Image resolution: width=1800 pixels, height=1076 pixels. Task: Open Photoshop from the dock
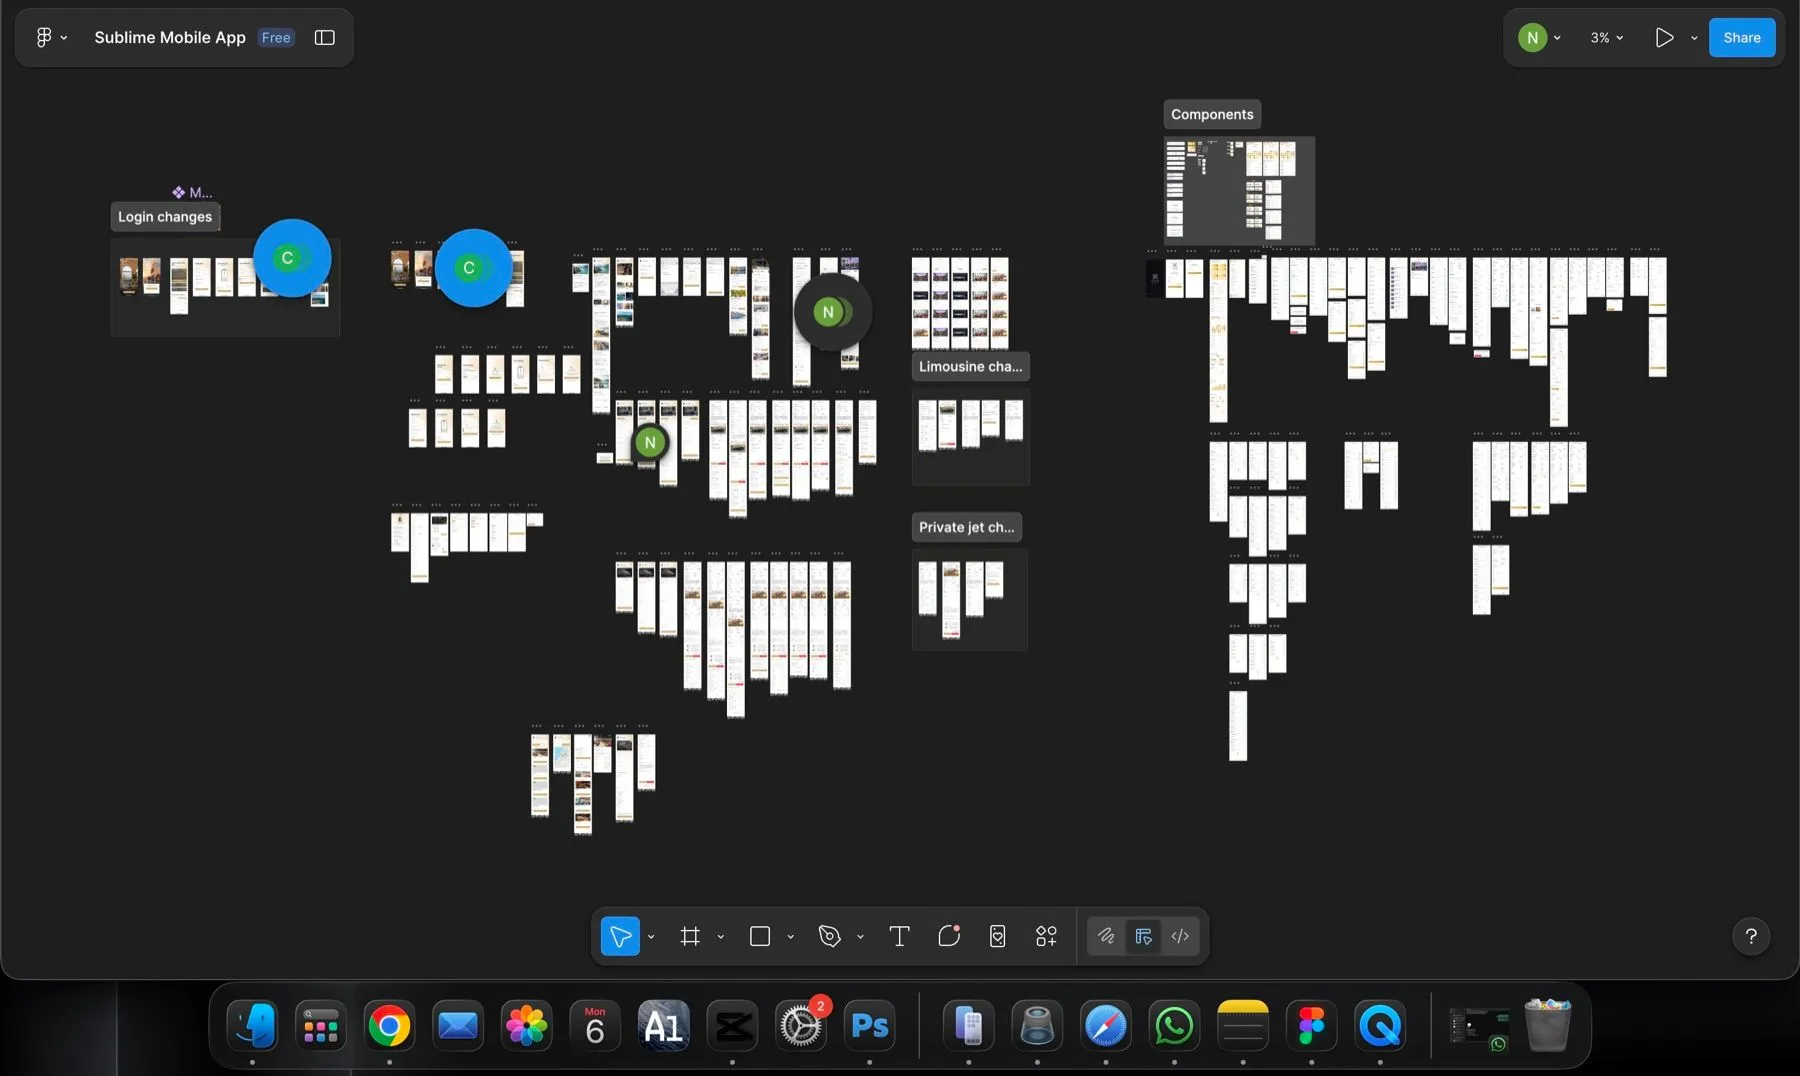click(x=869, y=1026)
